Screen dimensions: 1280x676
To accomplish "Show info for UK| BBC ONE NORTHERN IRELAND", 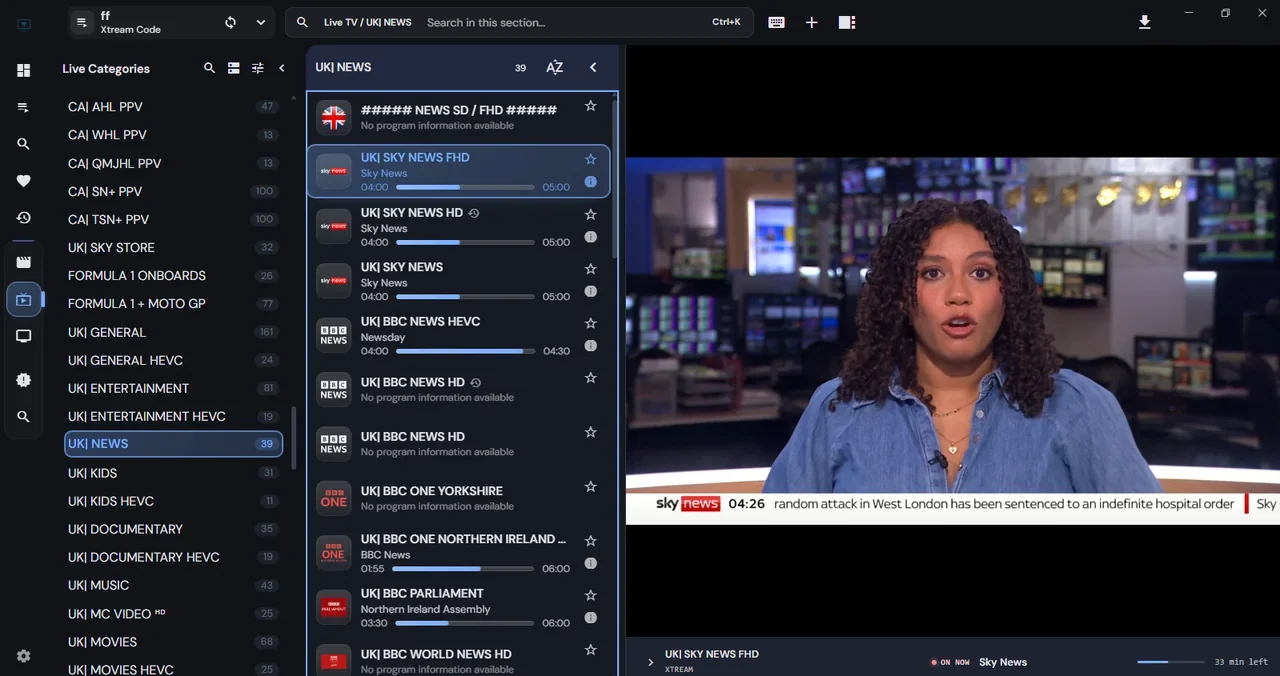I will pyautogui.click(x=590, y=563).
